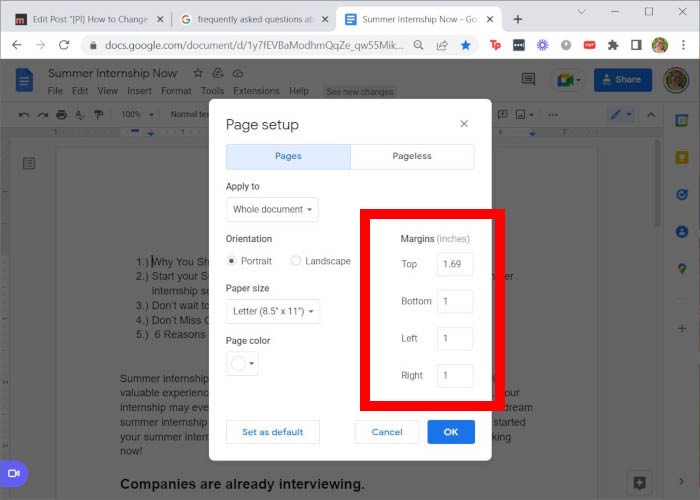Open the three-dot More toolbar options
Viewport: 700px width, 500px height.
coord(553,115)
